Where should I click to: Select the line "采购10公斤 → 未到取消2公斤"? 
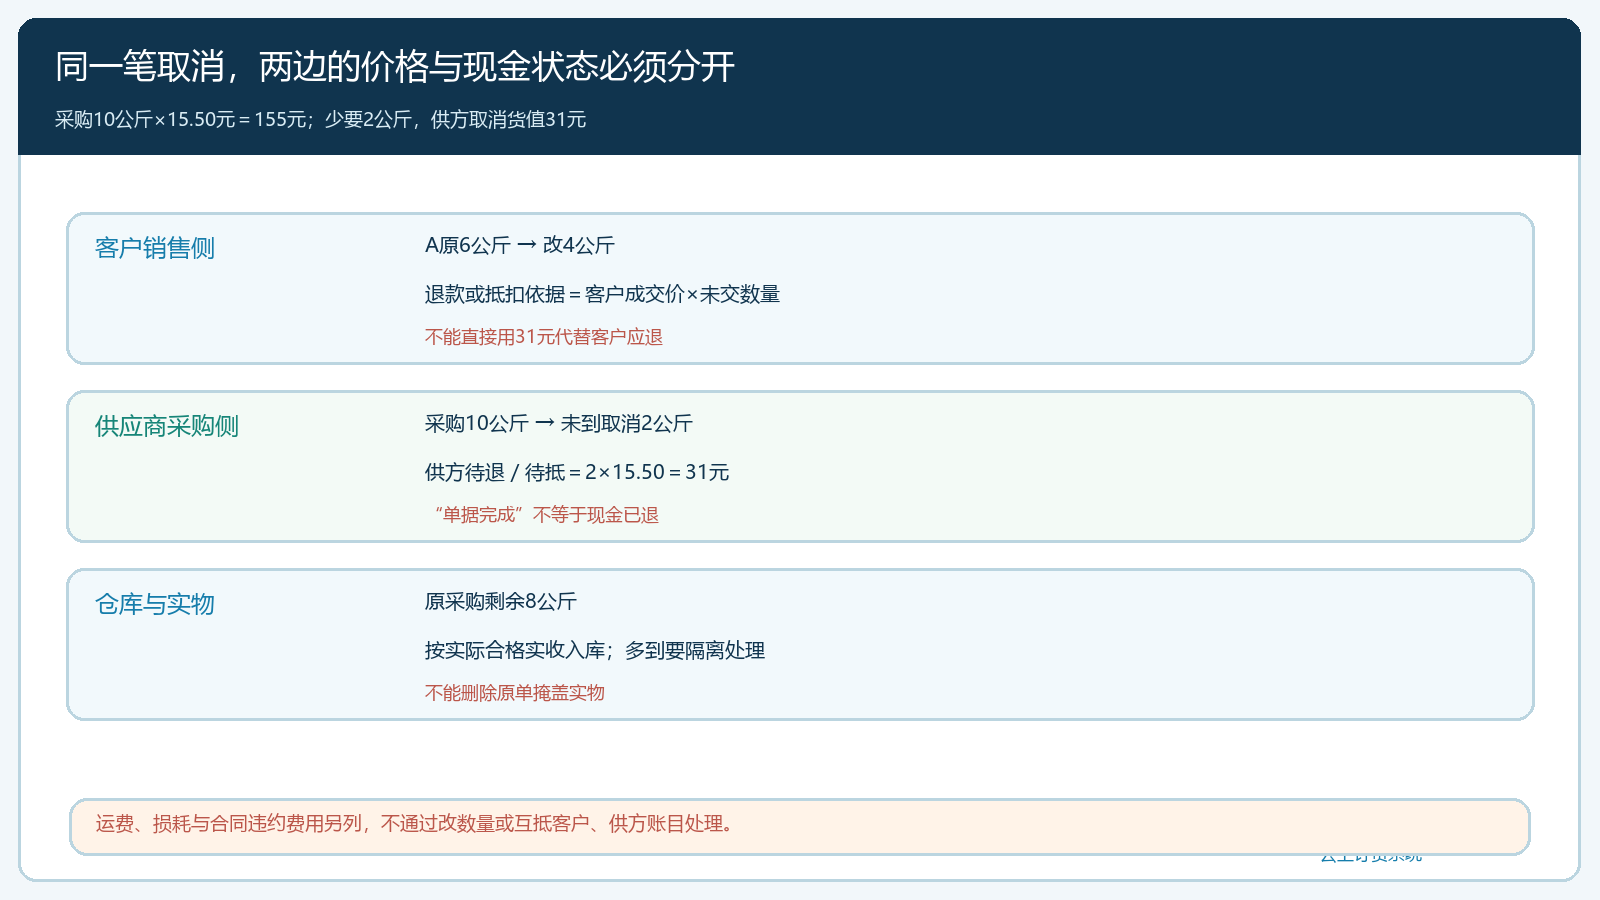point(559,423)
